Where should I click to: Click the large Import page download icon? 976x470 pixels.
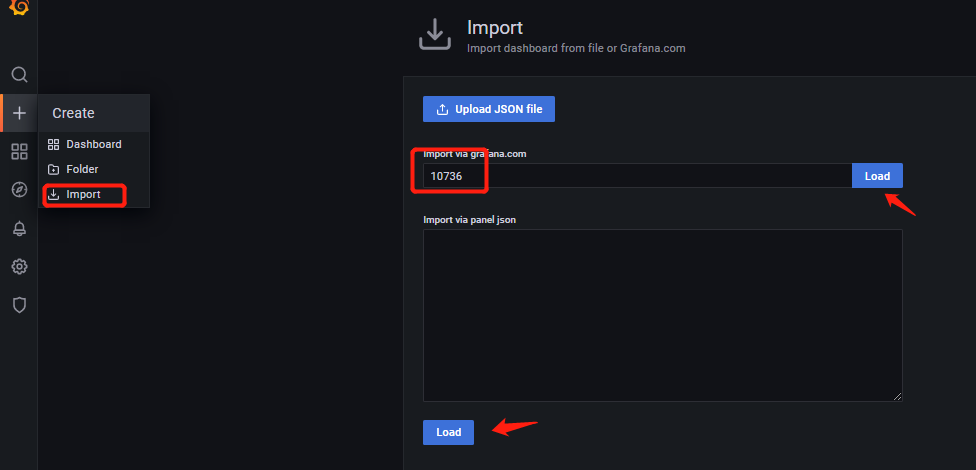(434, 34)
